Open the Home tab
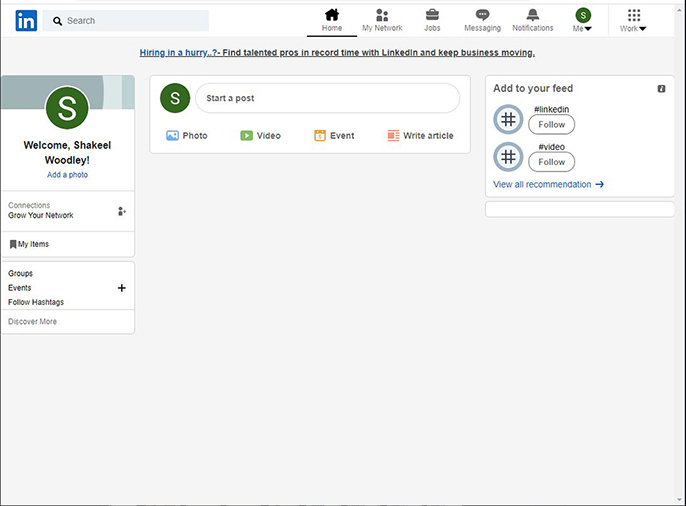This screenshot has height=506, width=686. pyautogui.click(x=332, y=21)
